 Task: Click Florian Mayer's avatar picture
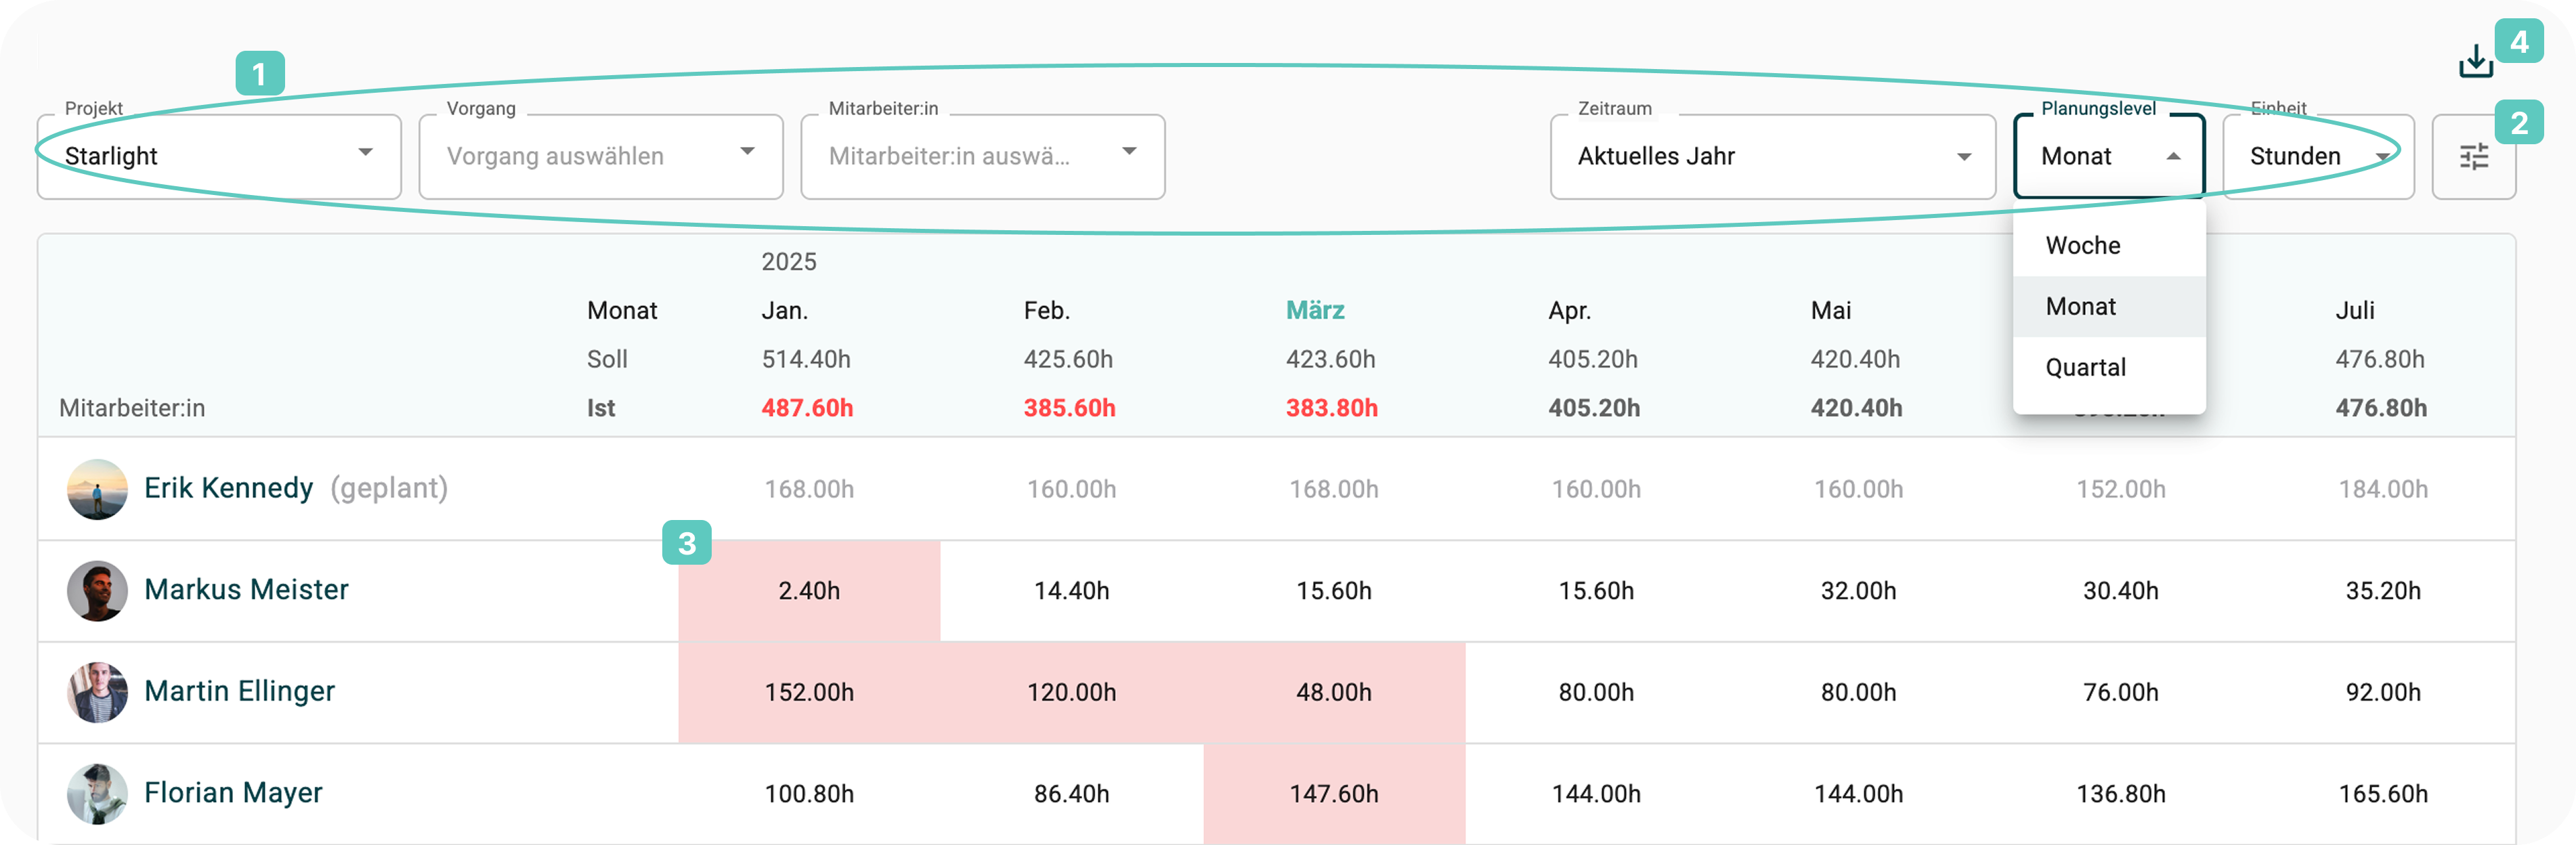pyautogui.click(x=97, y=793)
